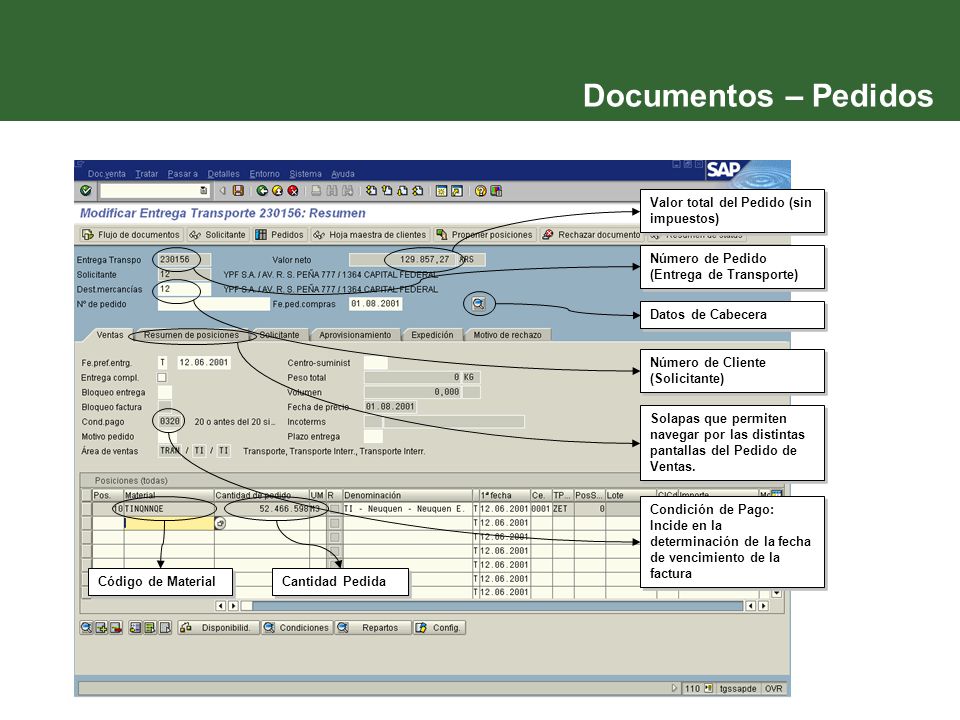
Task: Switch to the Resumen de posiciones tab
Action: click(x=191, y=335)
